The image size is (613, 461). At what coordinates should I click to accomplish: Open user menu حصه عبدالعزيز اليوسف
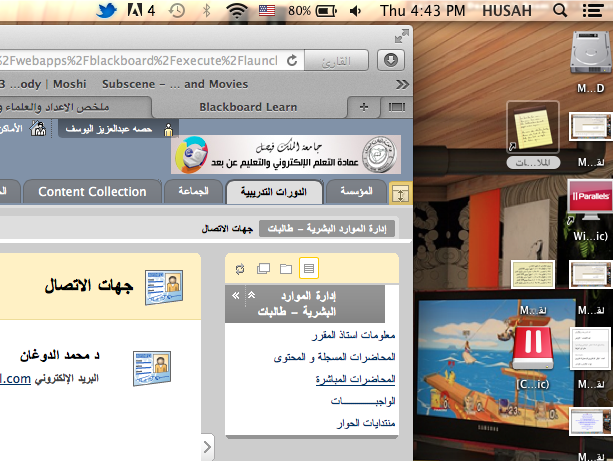pos(118,129)
